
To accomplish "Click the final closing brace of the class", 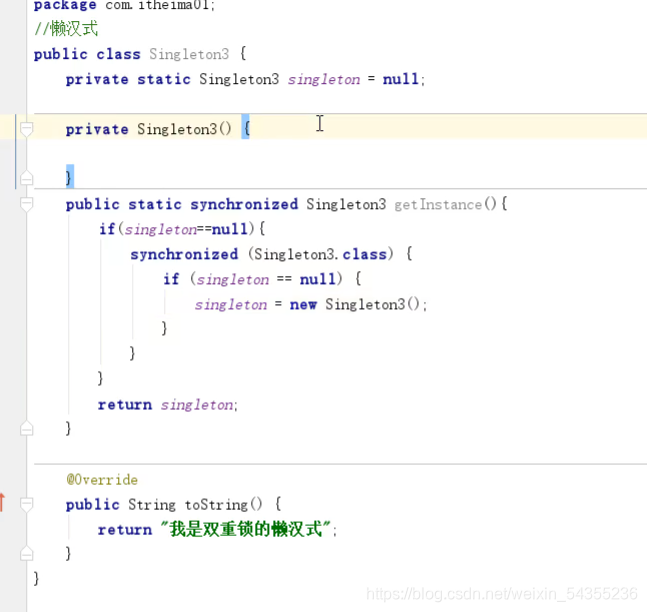I will pos(36,578).
